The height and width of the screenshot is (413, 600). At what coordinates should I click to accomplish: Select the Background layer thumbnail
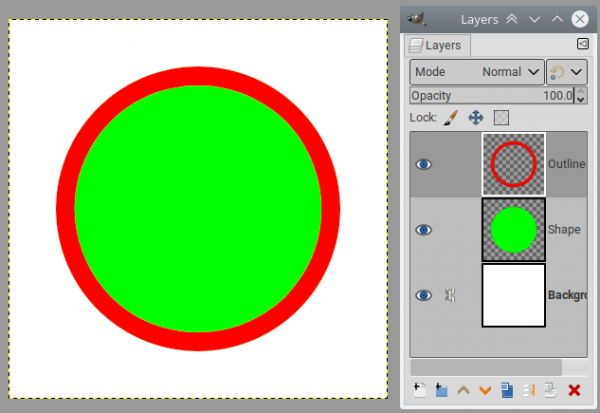tap(514, 295)
